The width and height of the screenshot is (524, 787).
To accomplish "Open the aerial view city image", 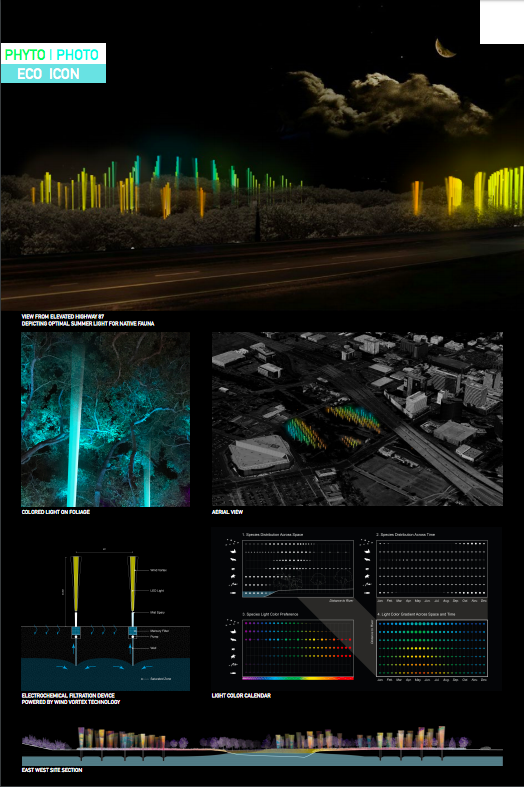I will pyautogui.click(x=357, y=419).
